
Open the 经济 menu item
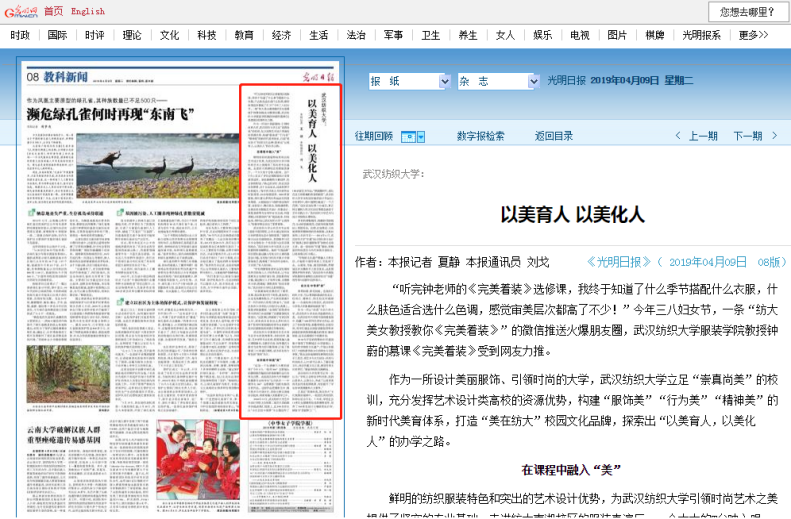point(281,35)
